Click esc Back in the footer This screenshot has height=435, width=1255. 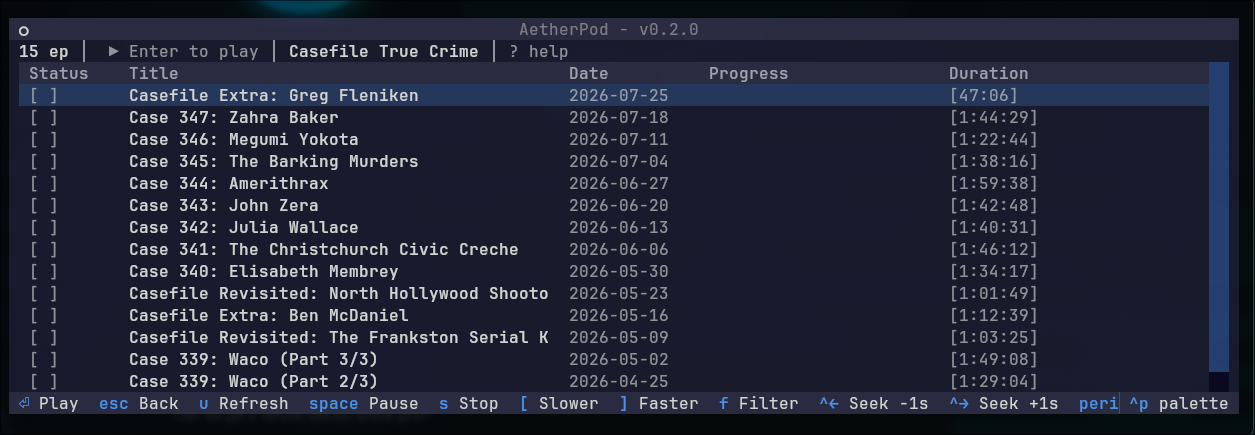point(139,404)
